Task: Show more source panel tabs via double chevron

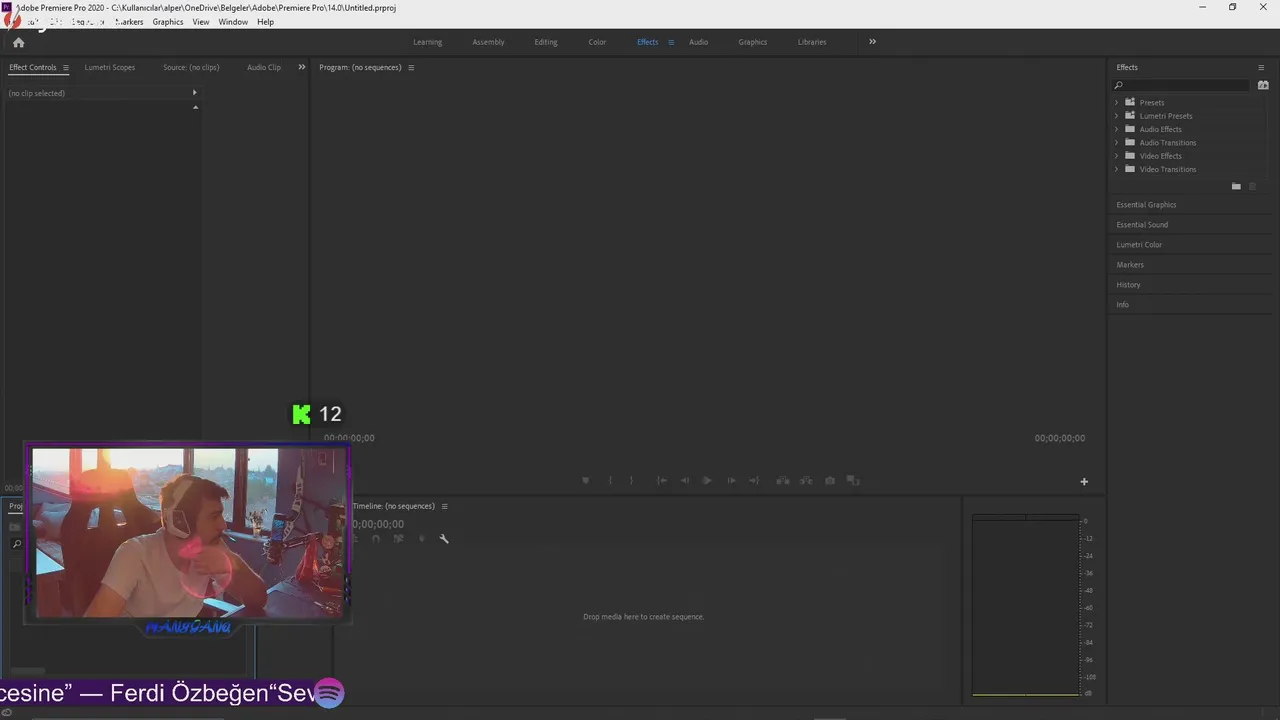Action: [302, 67]
